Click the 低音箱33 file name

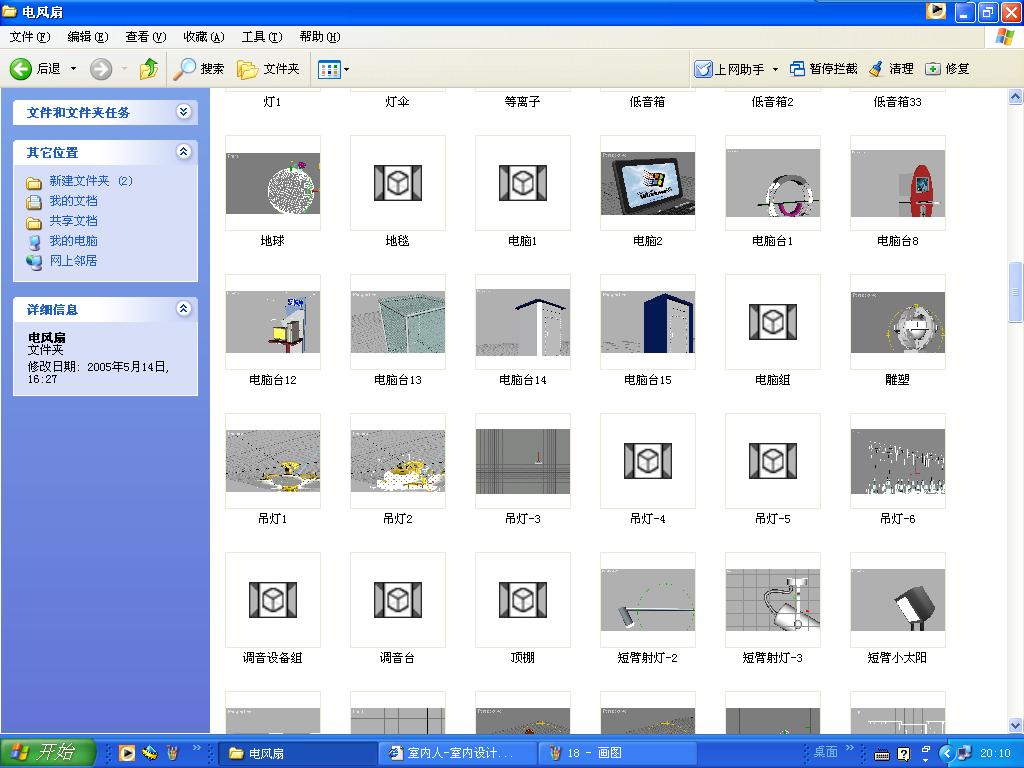click(898, 102)
